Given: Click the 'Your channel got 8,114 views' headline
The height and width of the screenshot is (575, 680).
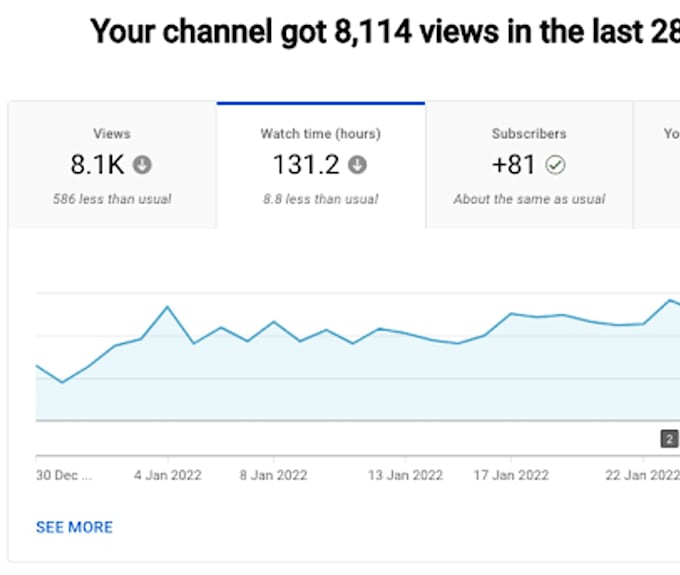Looking at the screenshot, I should (385, 32).
